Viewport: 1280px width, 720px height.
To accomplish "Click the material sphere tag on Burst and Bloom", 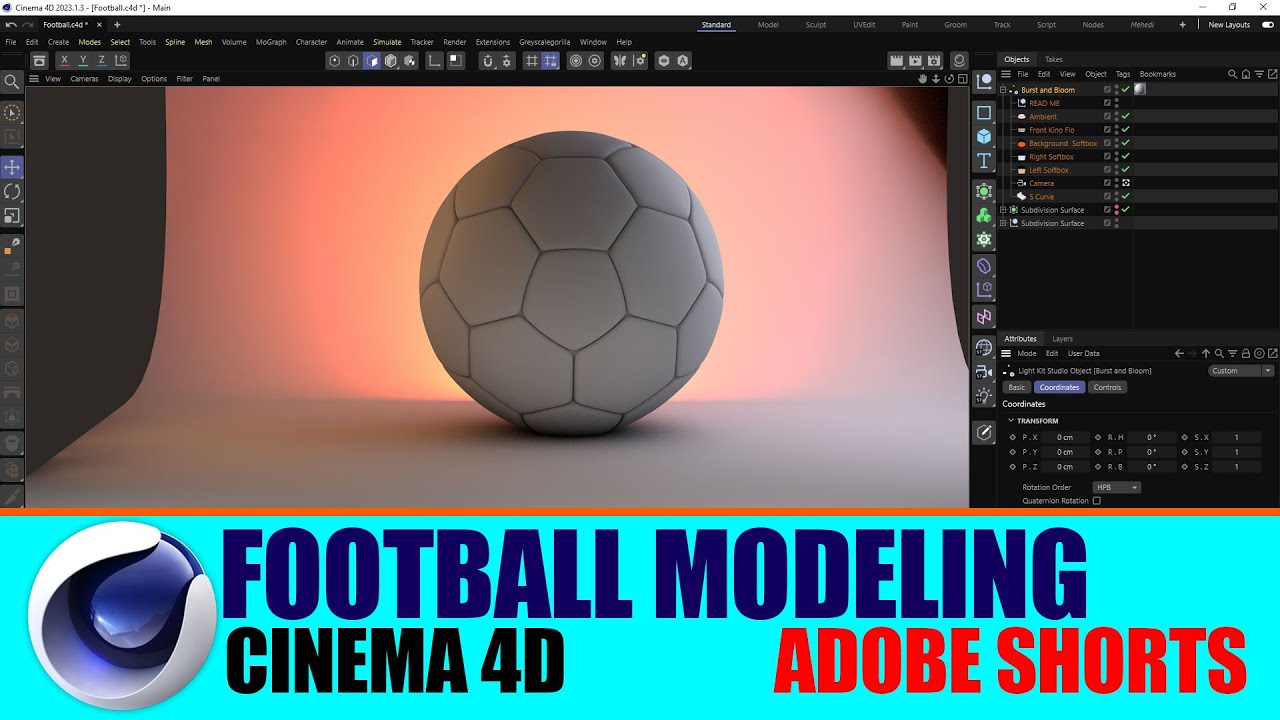I will [x=1140, y=89].
